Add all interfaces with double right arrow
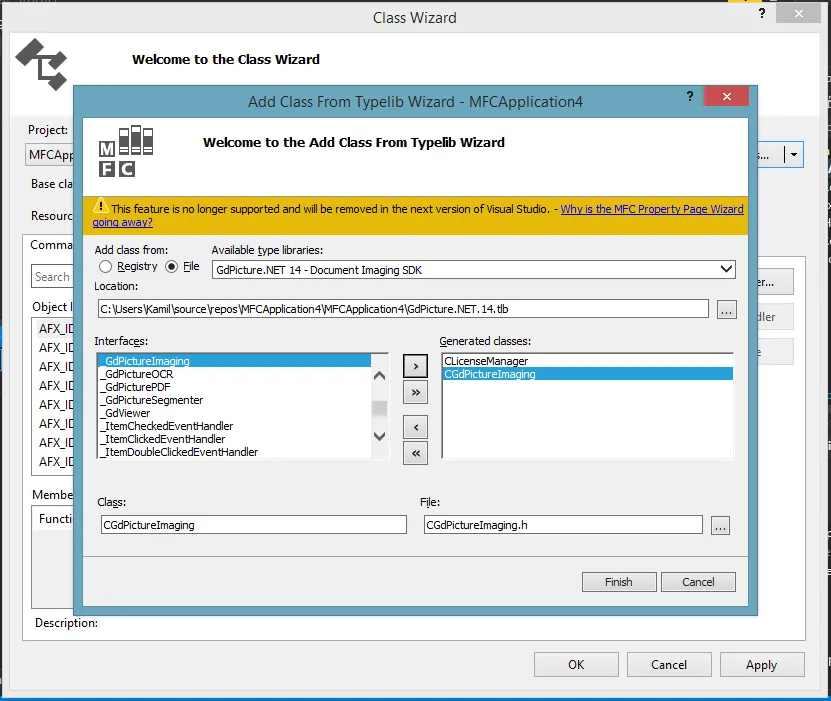831x701 pixels. (x=415, y=393)
